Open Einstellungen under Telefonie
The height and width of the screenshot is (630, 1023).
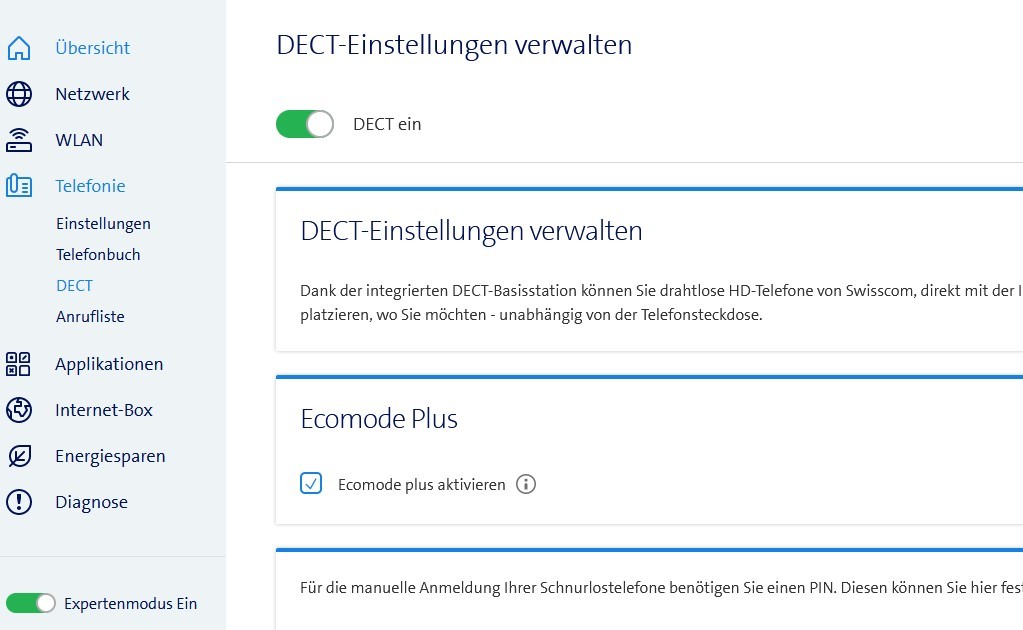point(103,224)
